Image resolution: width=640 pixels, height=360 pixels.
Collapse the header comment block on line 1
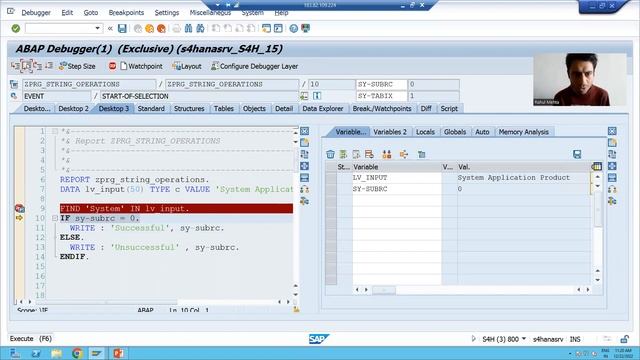55,131
